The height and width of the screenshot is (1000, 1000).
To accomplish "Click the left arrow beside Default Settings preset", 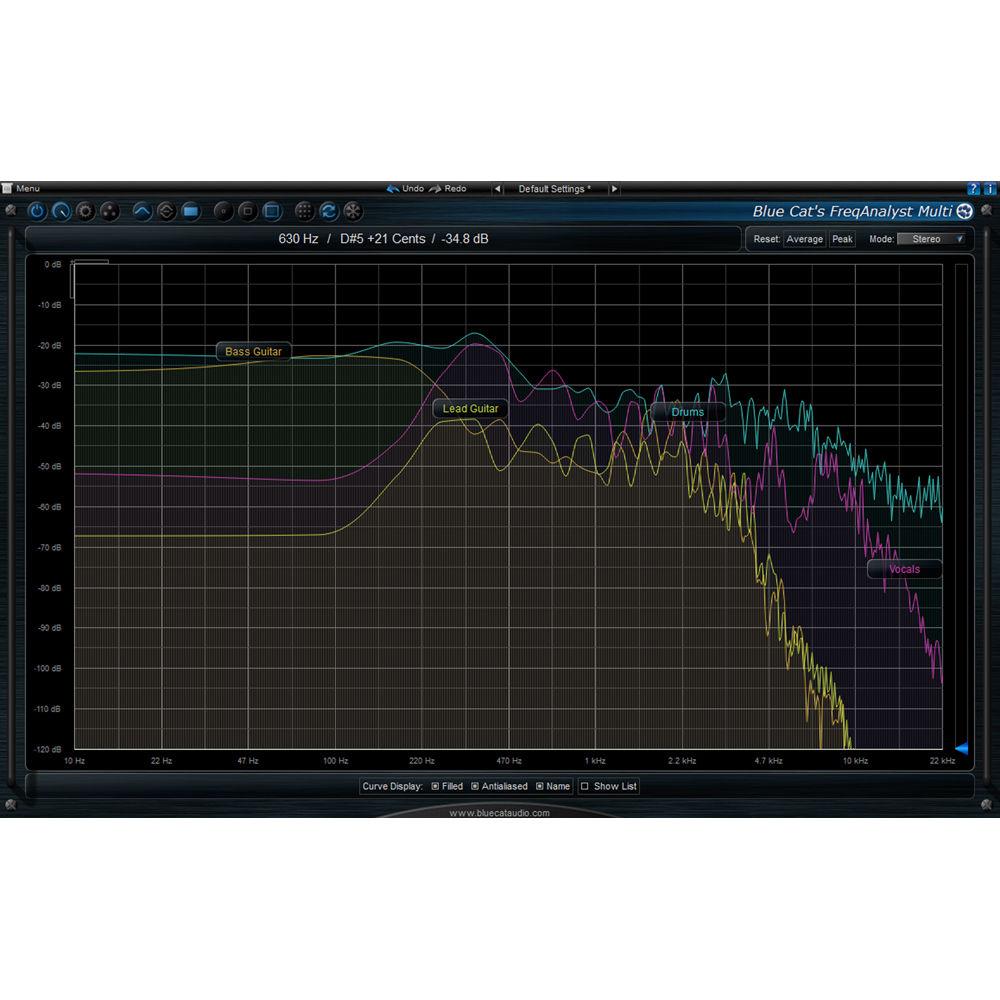I will coord(497,188).
